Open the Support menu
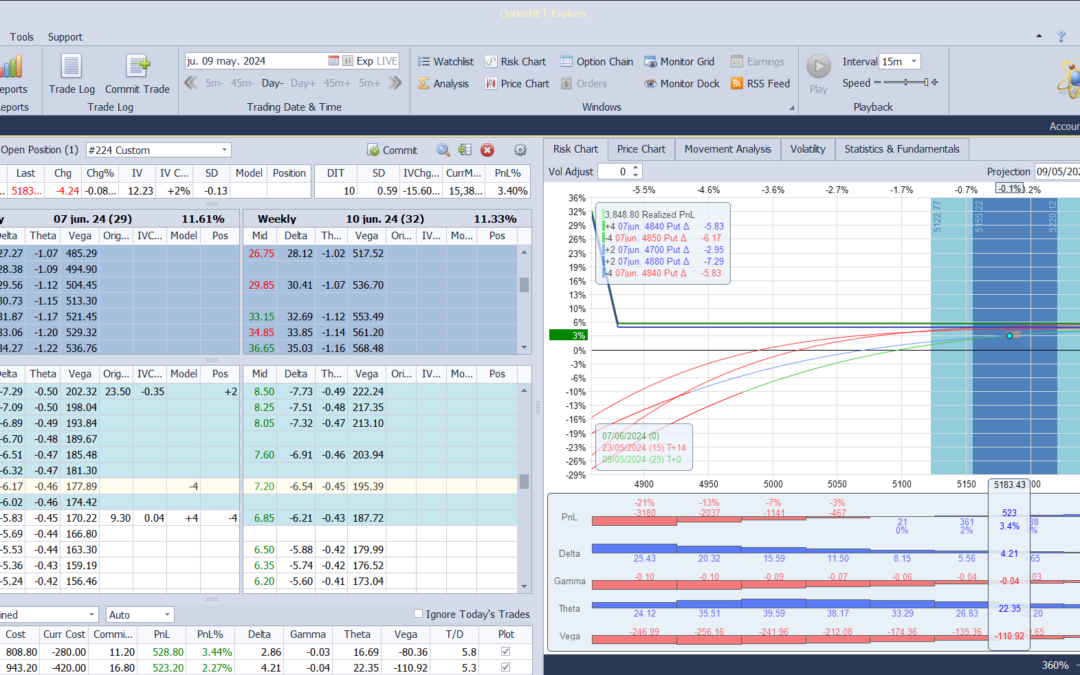The height and width of the screenshot is (675, 1080). tap(65, 37)
